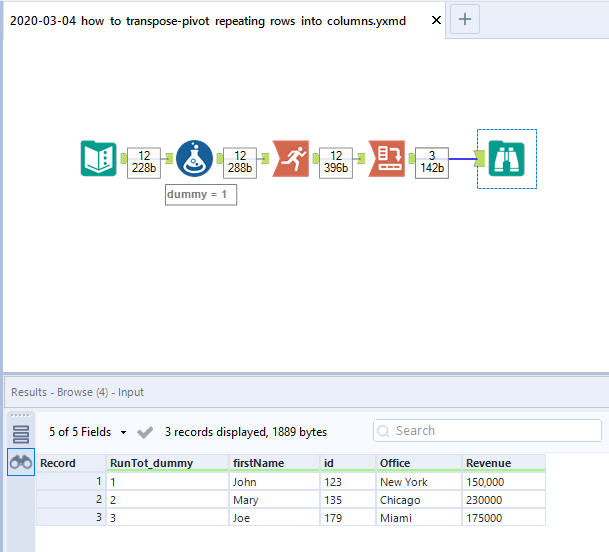
Task: Click the Revenue cell '150,000'
Action: pos(504,482)
